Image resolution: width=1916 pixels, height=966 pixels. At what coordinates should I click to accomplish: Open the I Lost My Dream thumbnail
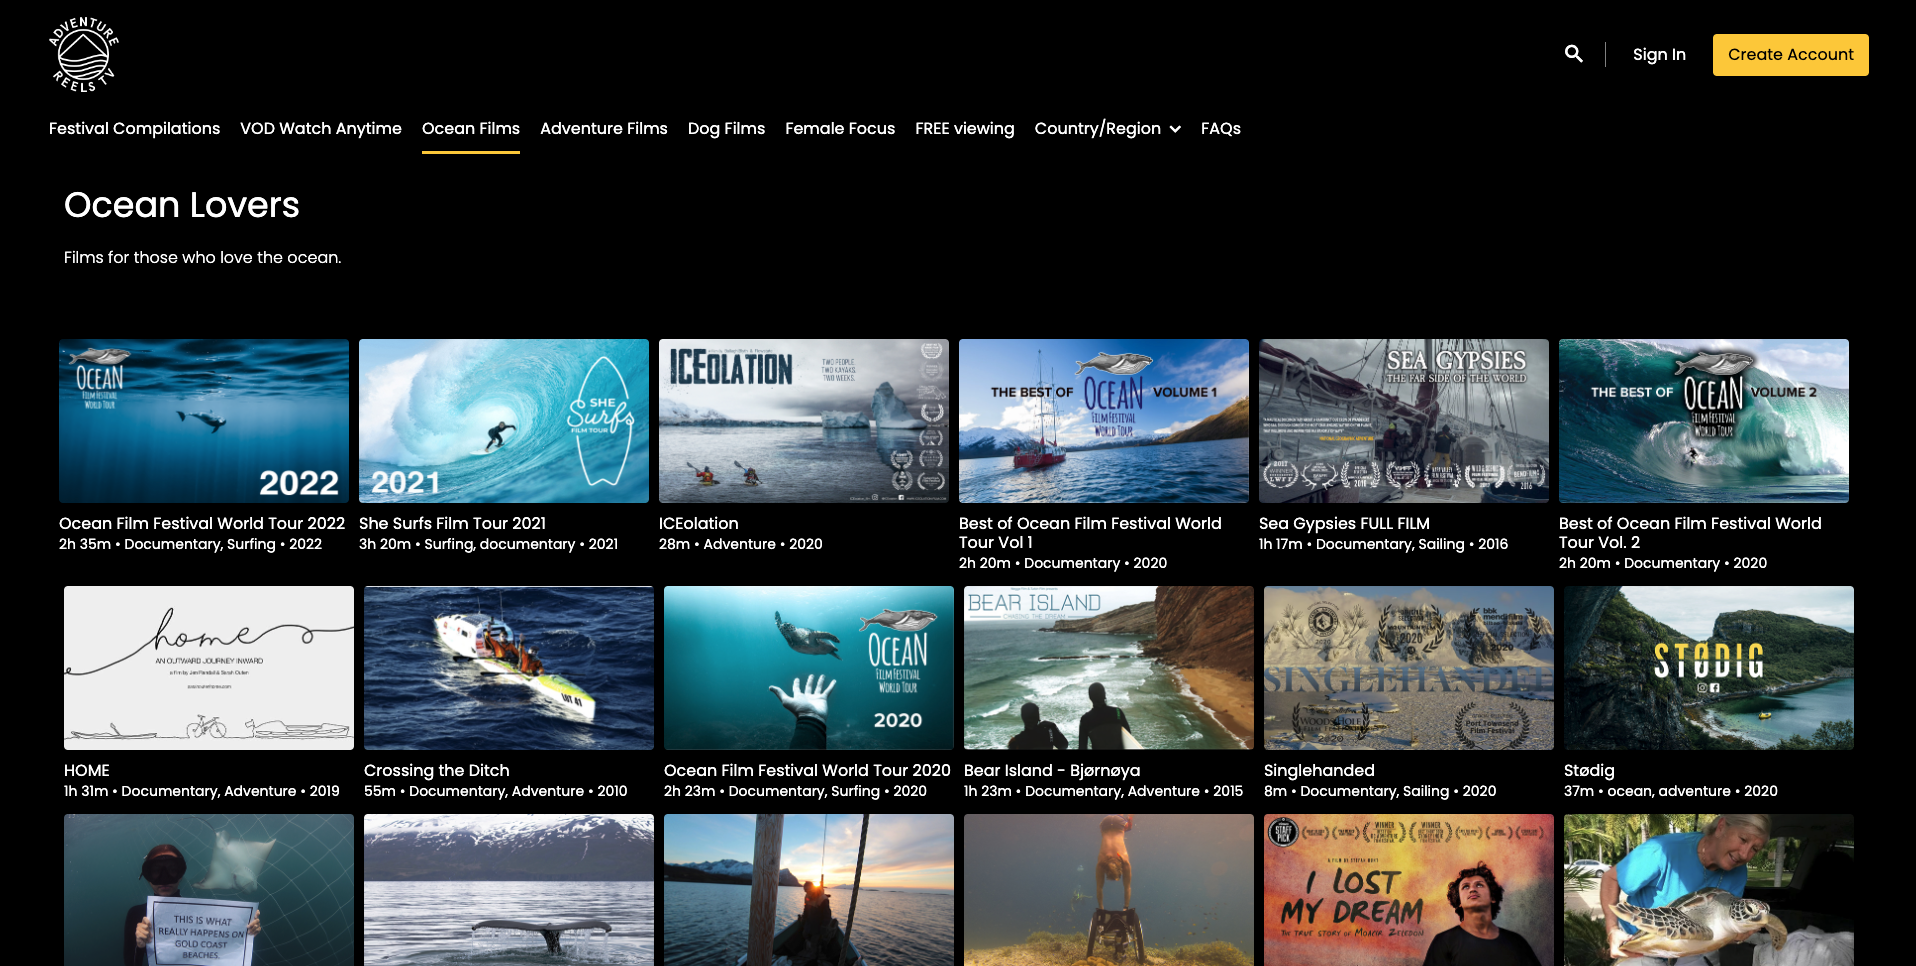(x=1409, y=890)
